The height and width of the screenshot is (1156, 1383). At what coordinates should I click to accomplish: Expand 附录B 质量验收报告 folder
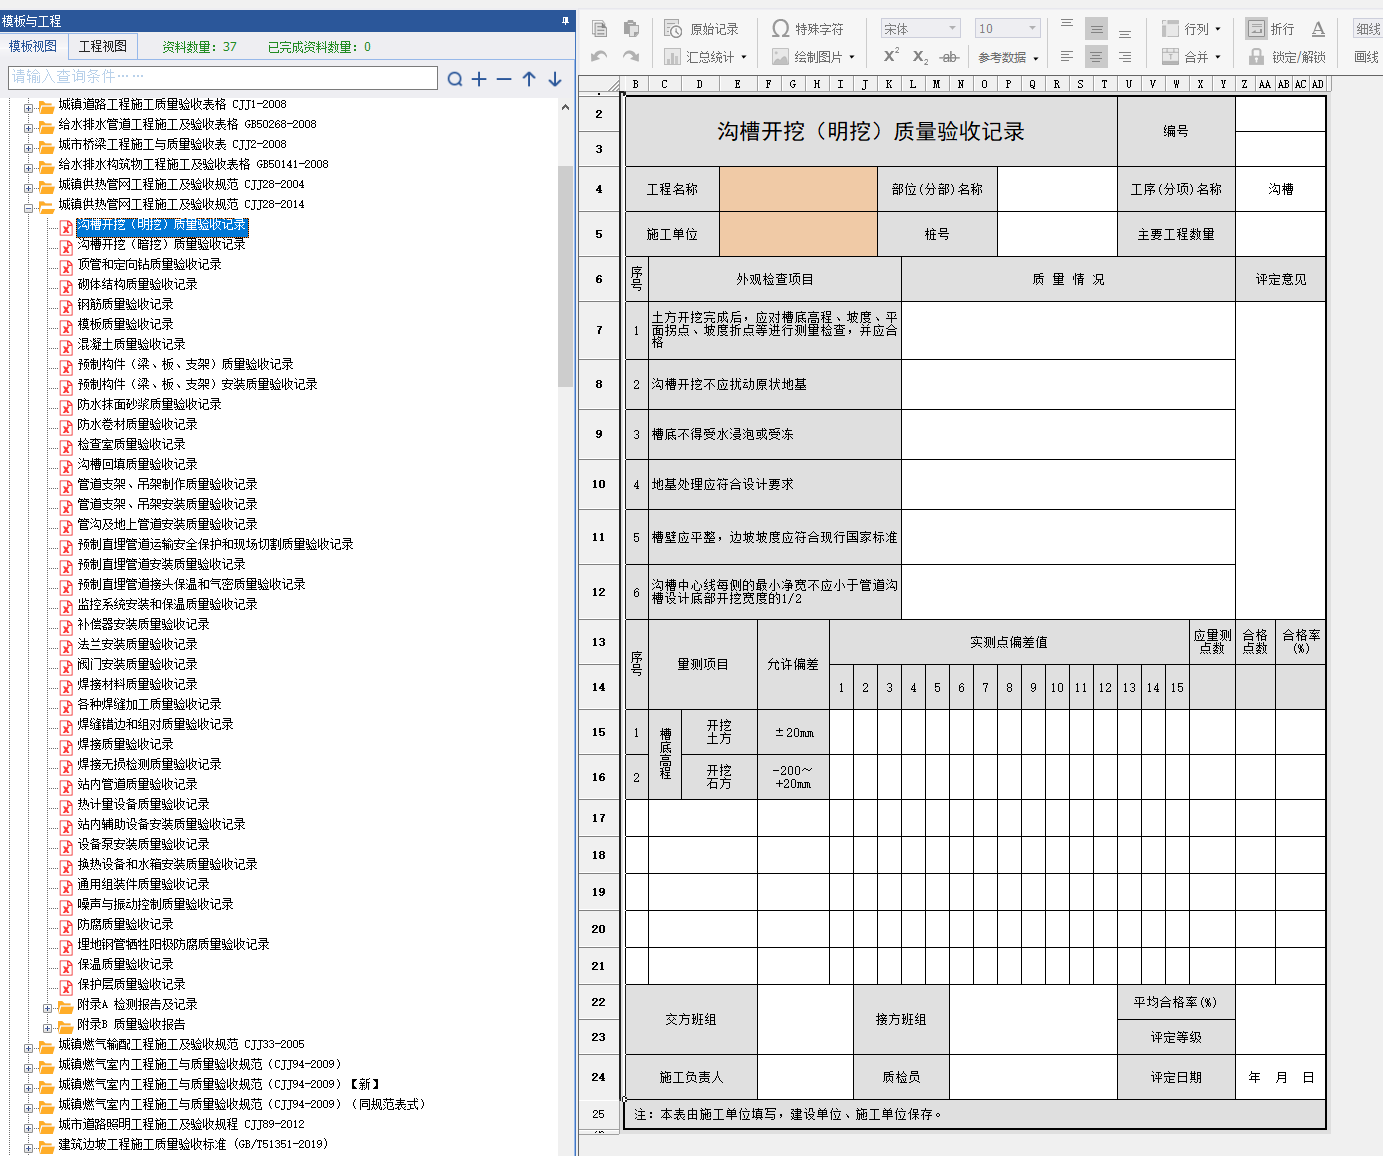tap(48, 1027)
